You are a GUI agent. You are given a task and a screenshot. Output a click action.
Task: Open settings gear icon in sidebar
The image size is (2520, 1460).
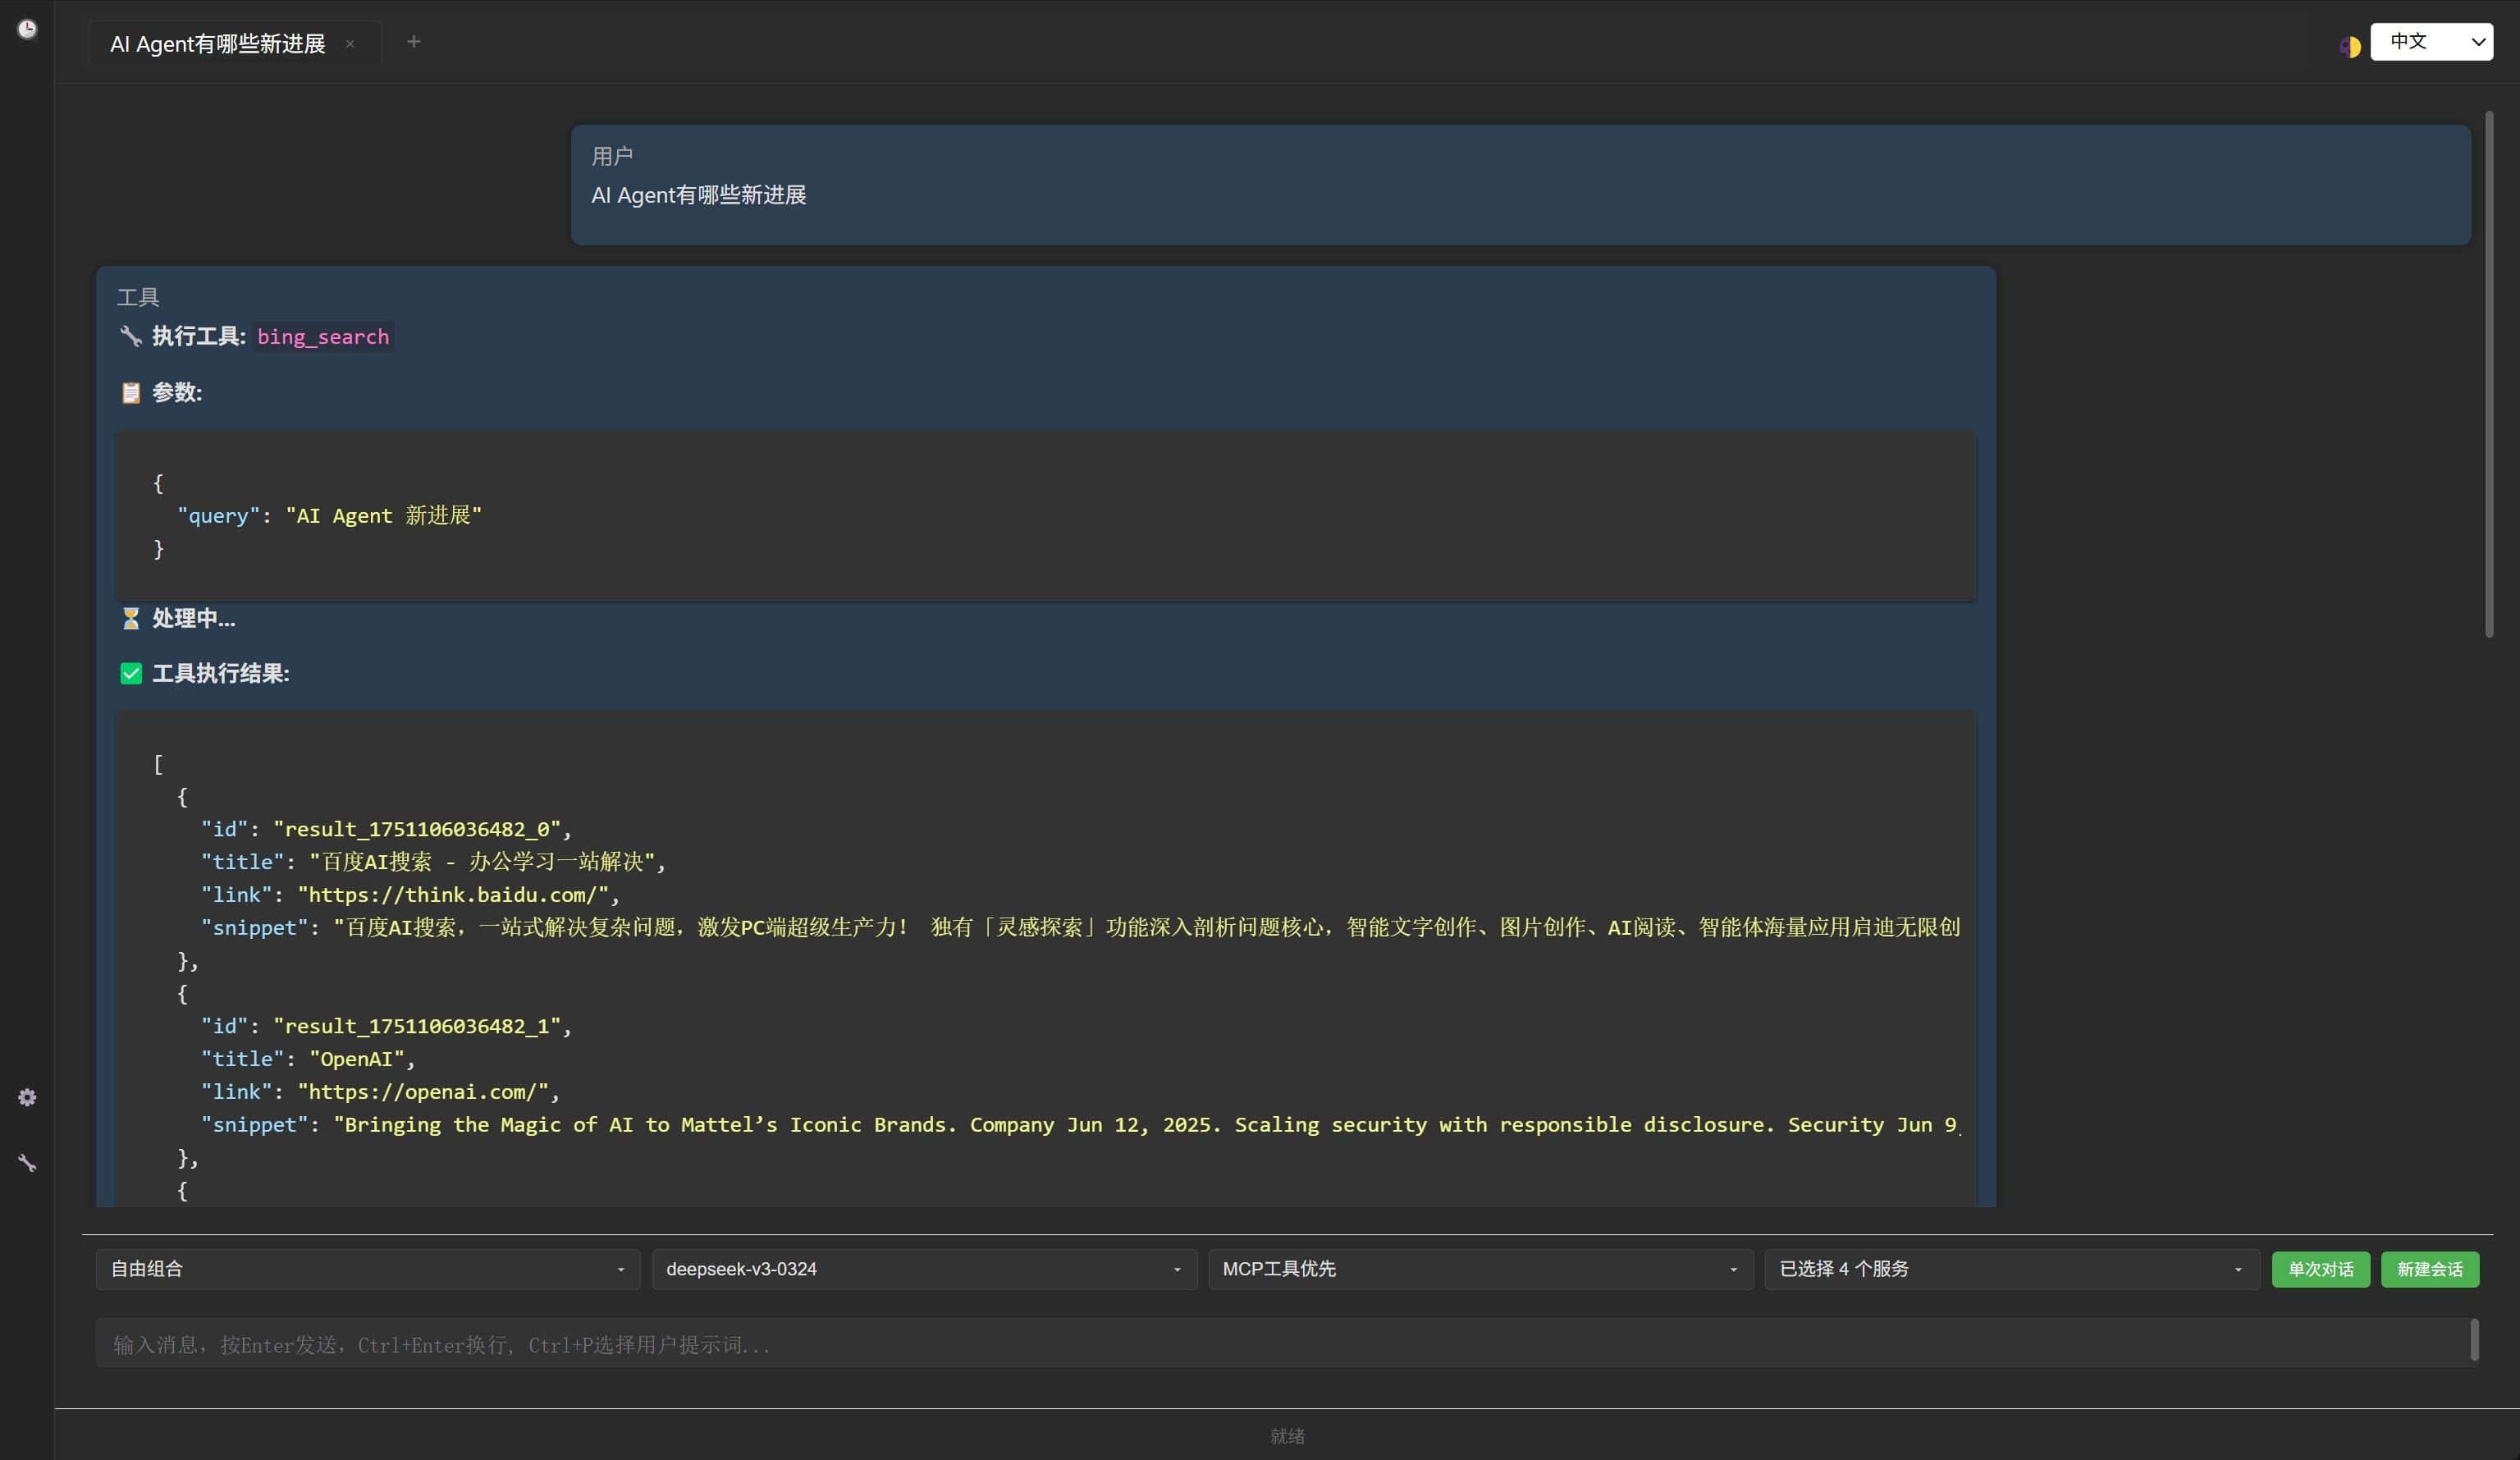click(x=27, y=1097)
